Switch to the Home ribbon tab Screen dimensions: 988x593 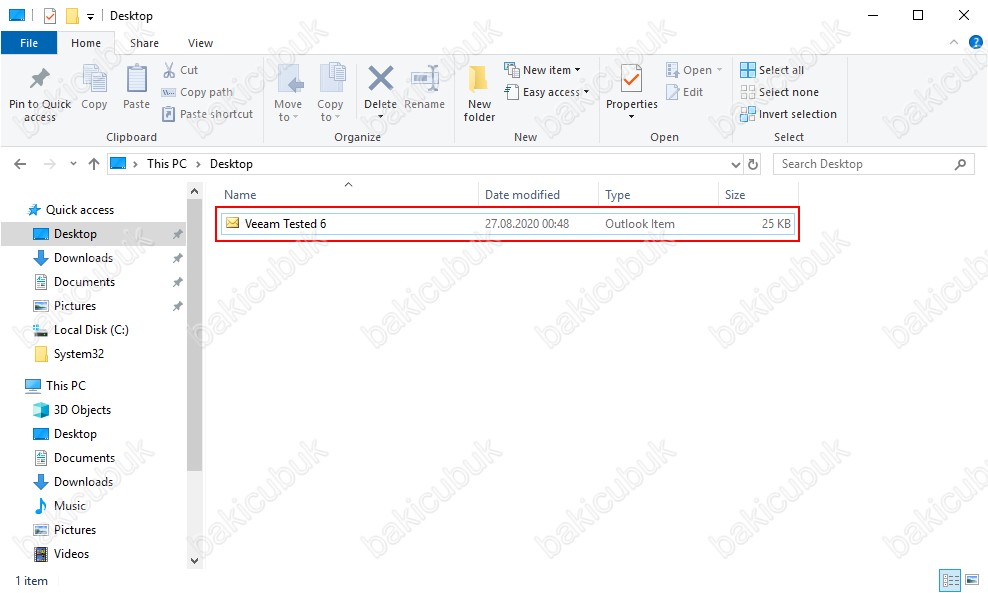[86, 43]
